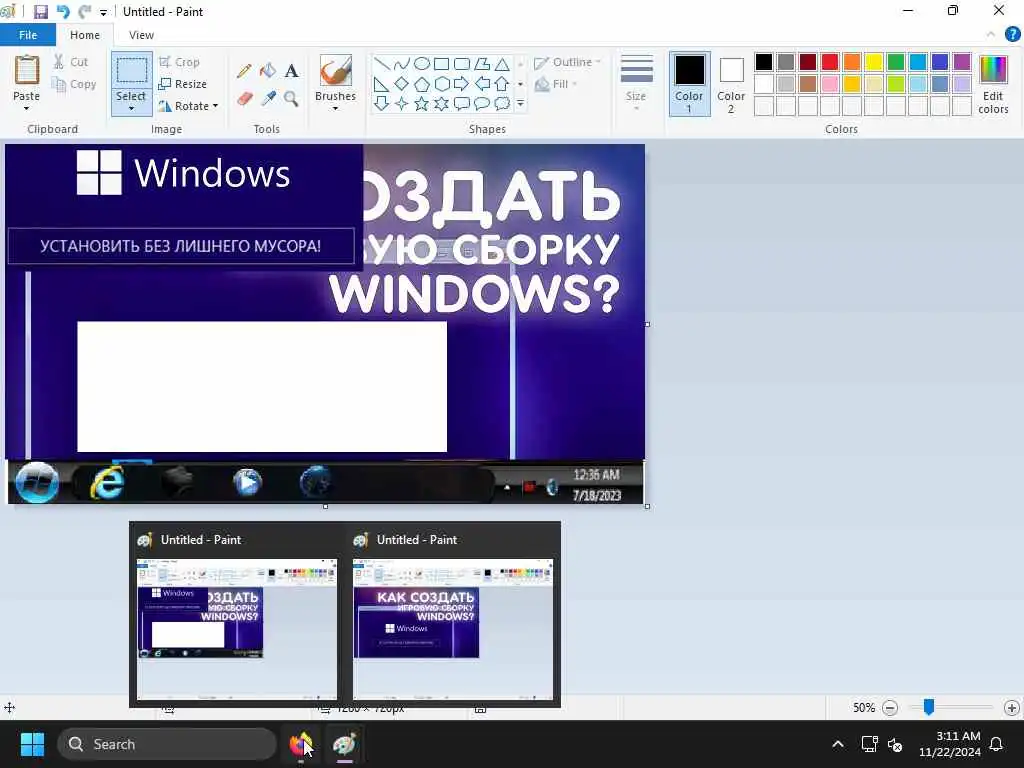This screenshot has width=1024, height=768.
Task: Choose the Fill with color bucket tool
Action: click(268, 71)
